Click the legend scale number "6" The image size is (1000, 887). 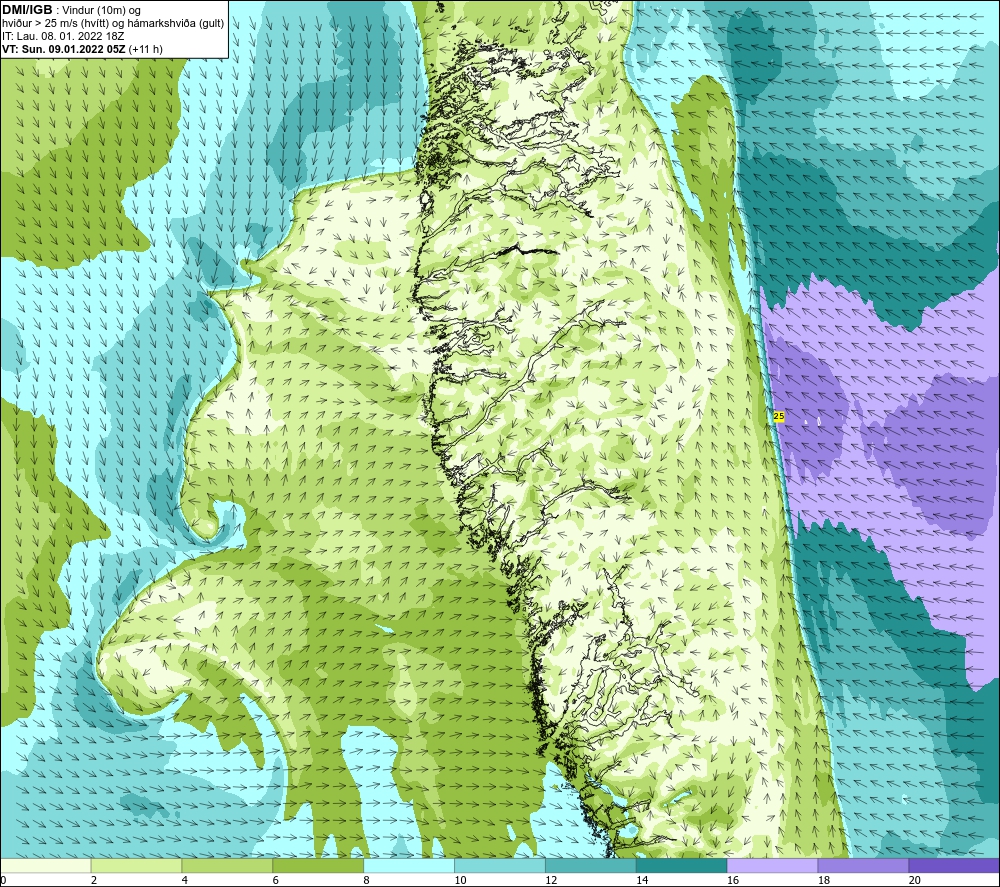click(276, 880)
